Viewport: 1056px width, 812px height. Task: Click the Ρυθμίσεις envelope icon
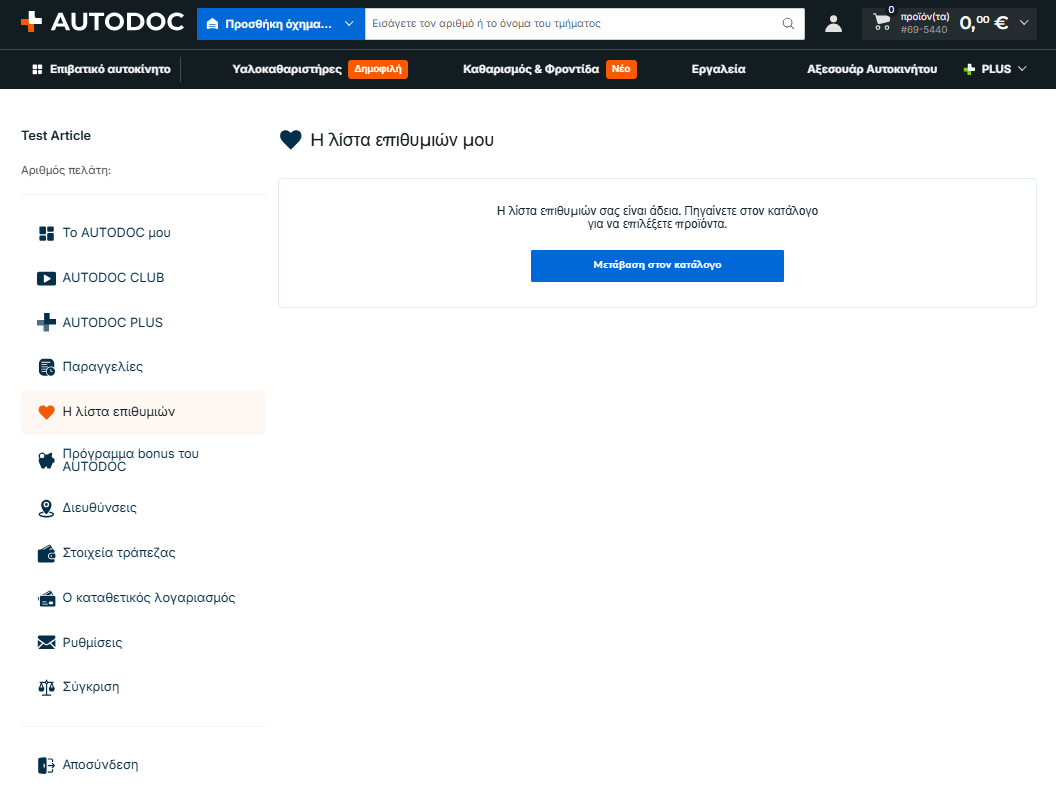click(46, 642)
